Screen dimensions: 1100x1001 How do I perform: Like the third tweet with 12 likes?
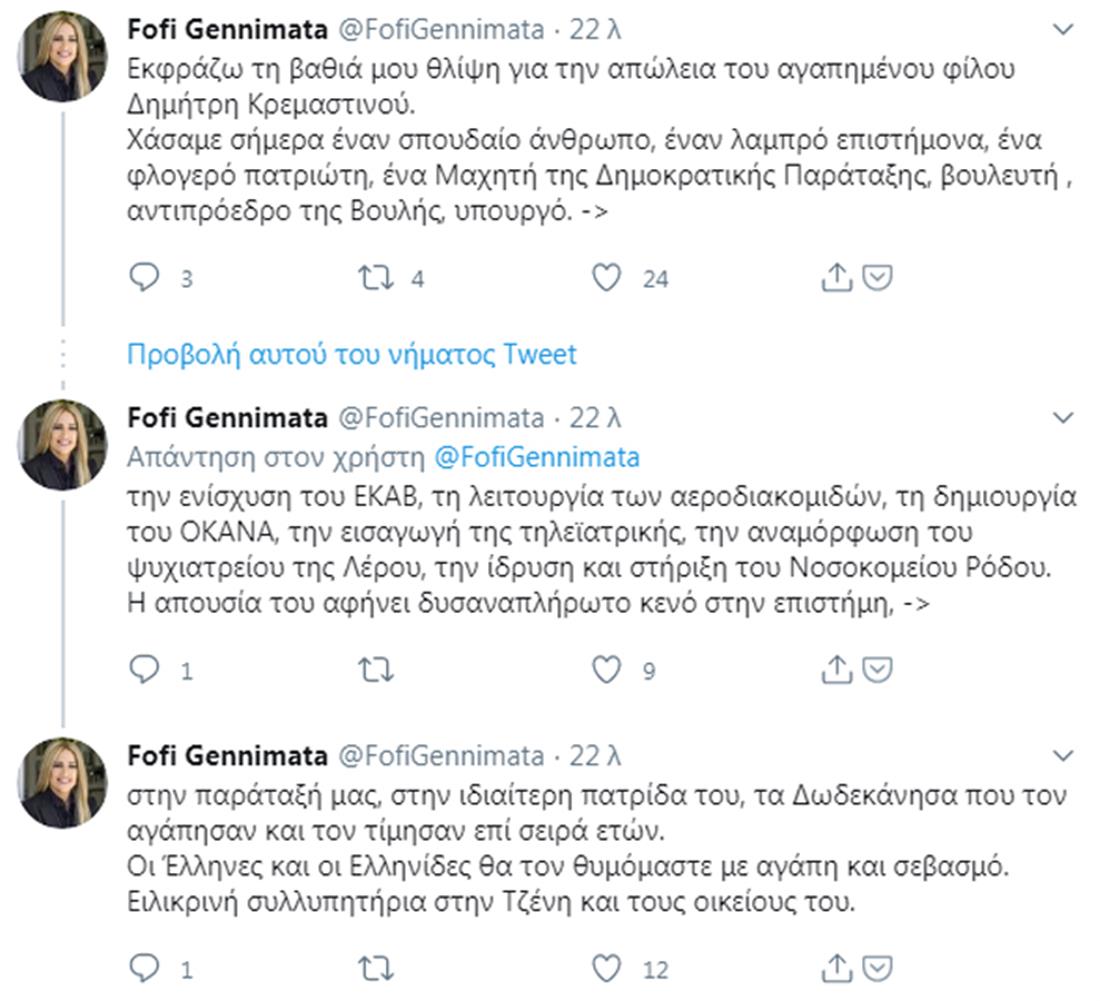click(x=607, y=967)
